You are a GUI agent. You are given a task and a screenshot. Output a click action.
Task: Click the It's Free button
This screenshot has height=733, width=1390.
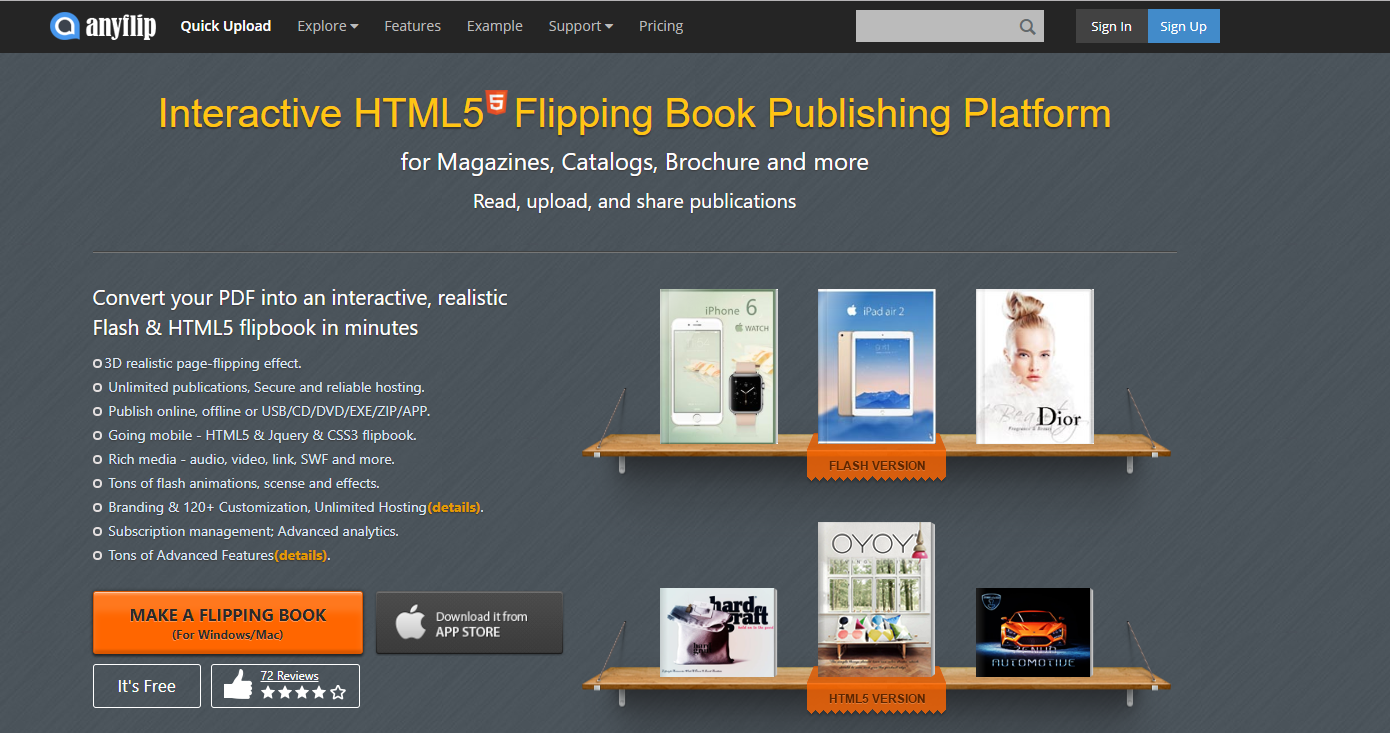coord(147,686)
